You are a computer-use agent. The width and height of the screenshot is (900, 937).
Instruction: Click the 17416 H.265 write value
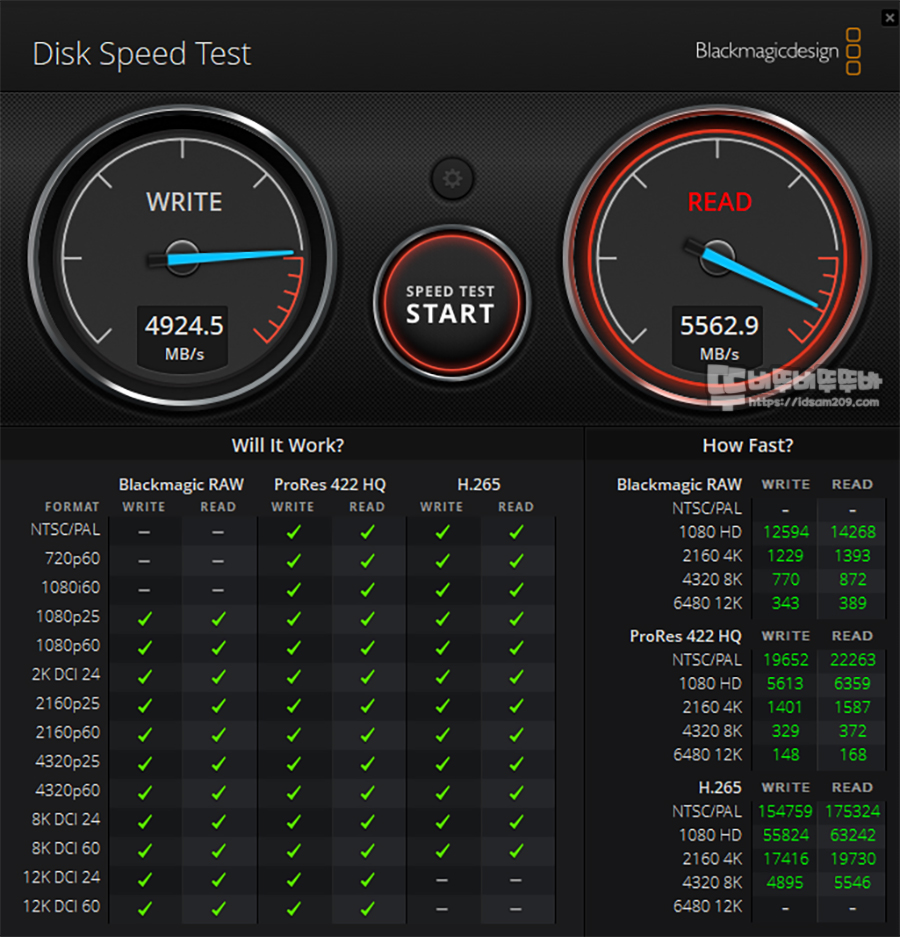click(x=786, y=859)
